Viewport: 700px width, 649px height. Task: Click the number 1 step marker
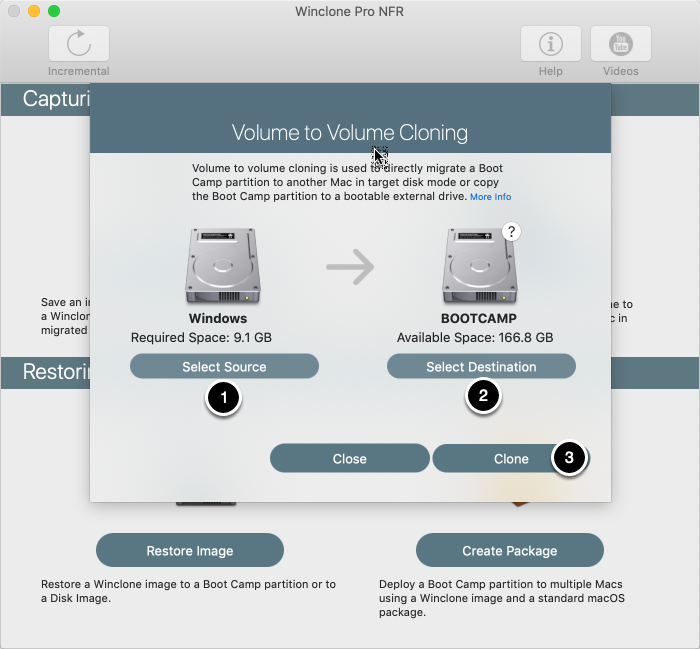click(x=224, y=397)
